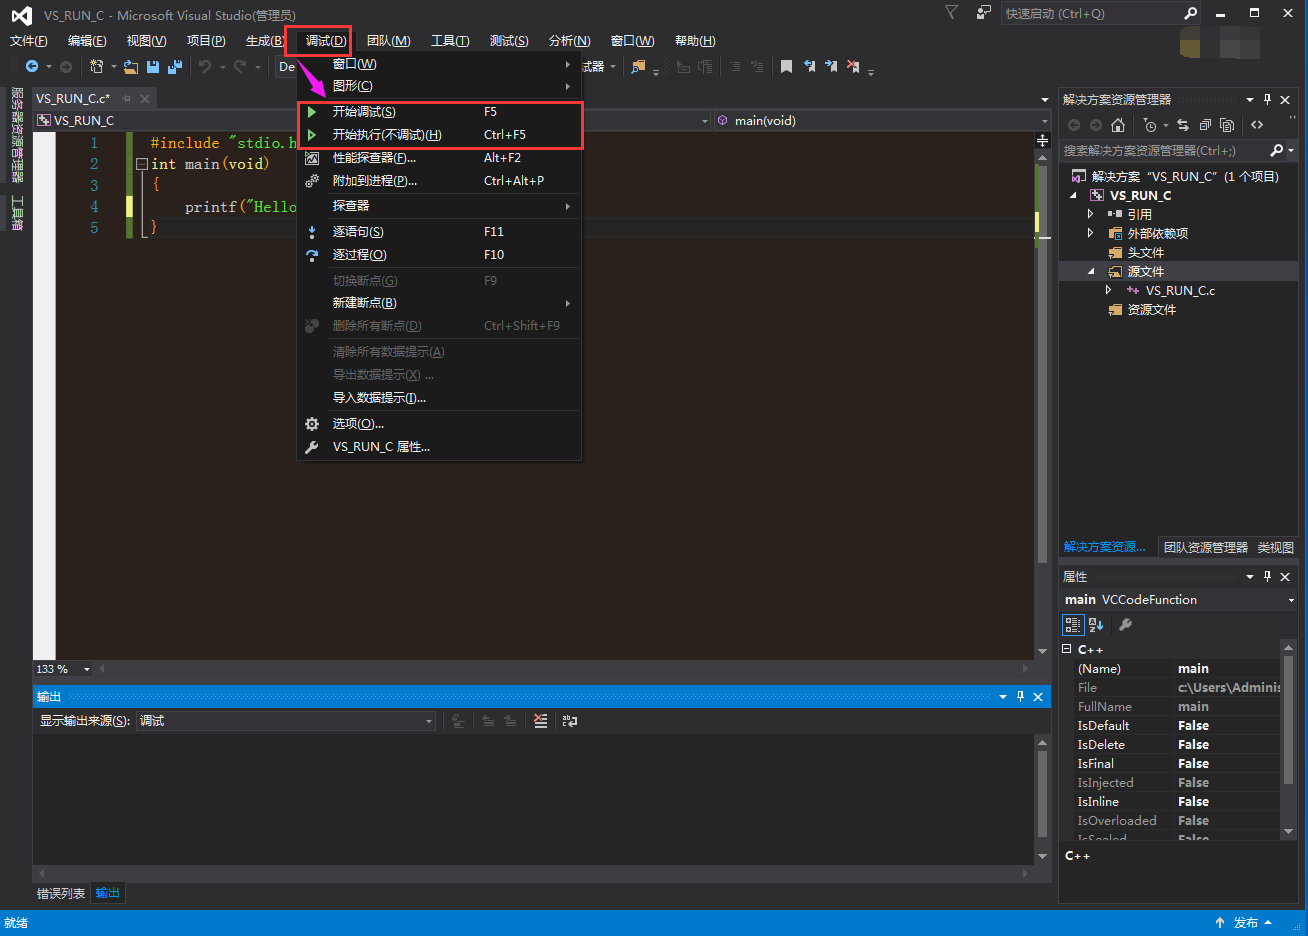Screen dimensions: 1308x936
Task: Select 开始调试 F5 menu item
Action: pyautogui.click(x=440, y=112)
